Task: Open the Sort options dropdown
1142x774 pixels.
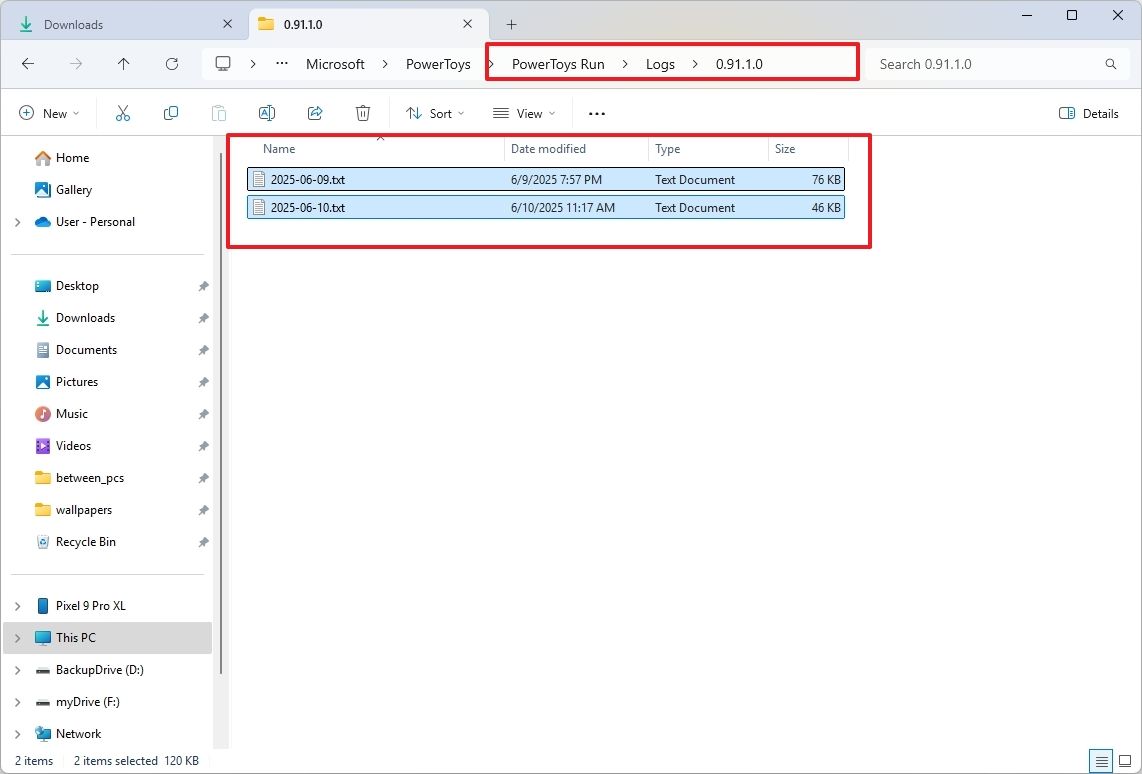Action: pos(434,113)
